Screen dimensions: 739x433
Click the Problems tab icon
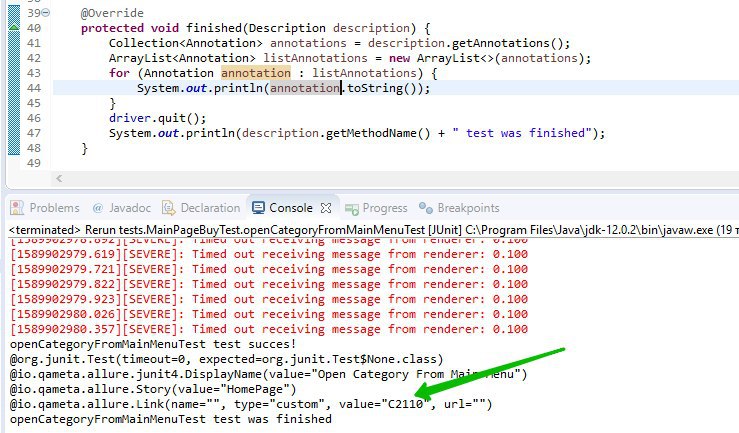tap(17, 208)
